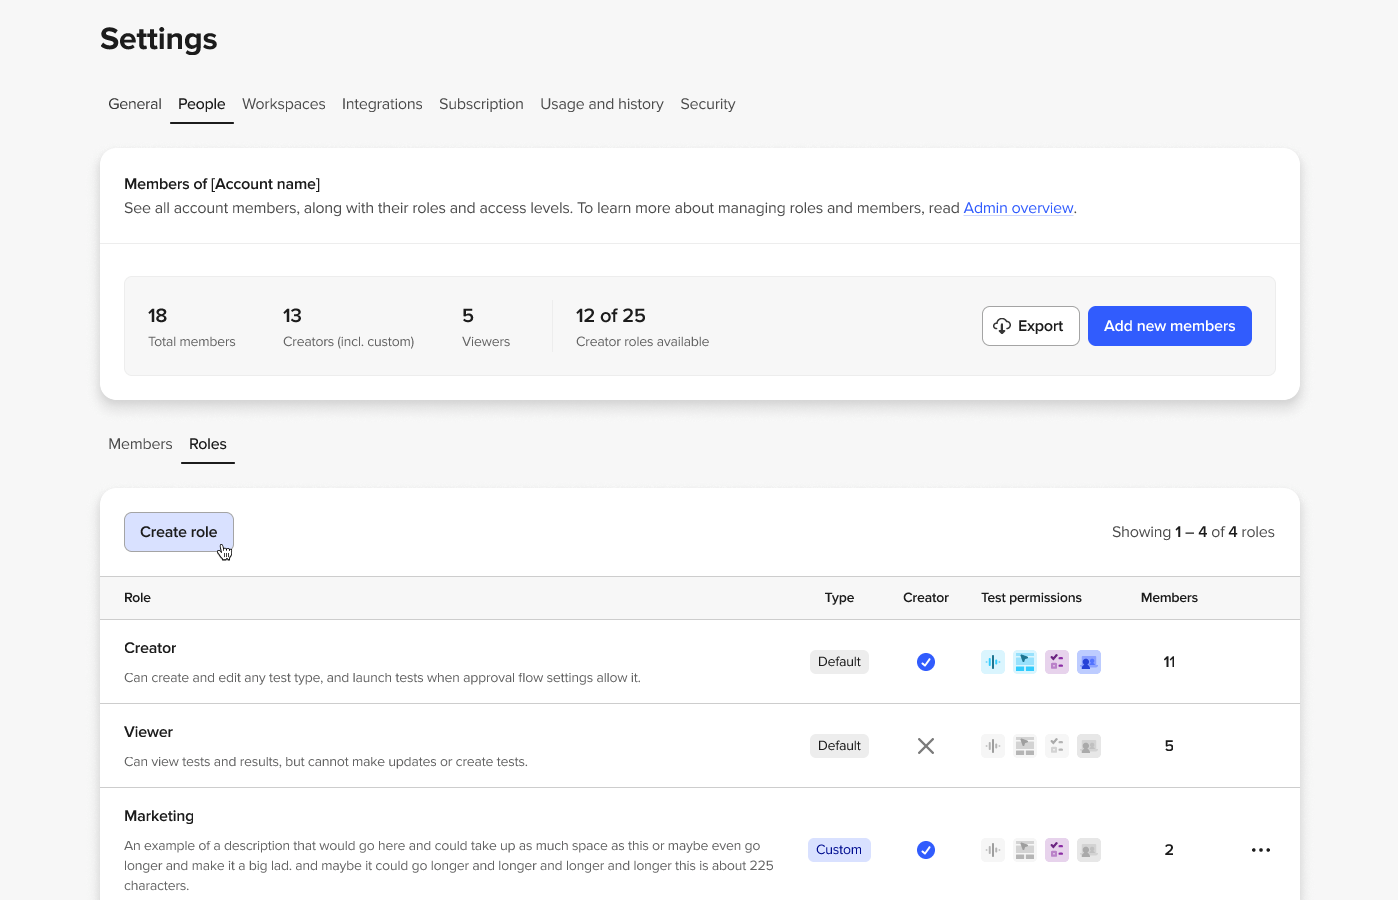Click the cursor layout icon in Creator row
The width and height of the screenshot is (1398, 900).
pyautogui.click(x=1025, y=662)
